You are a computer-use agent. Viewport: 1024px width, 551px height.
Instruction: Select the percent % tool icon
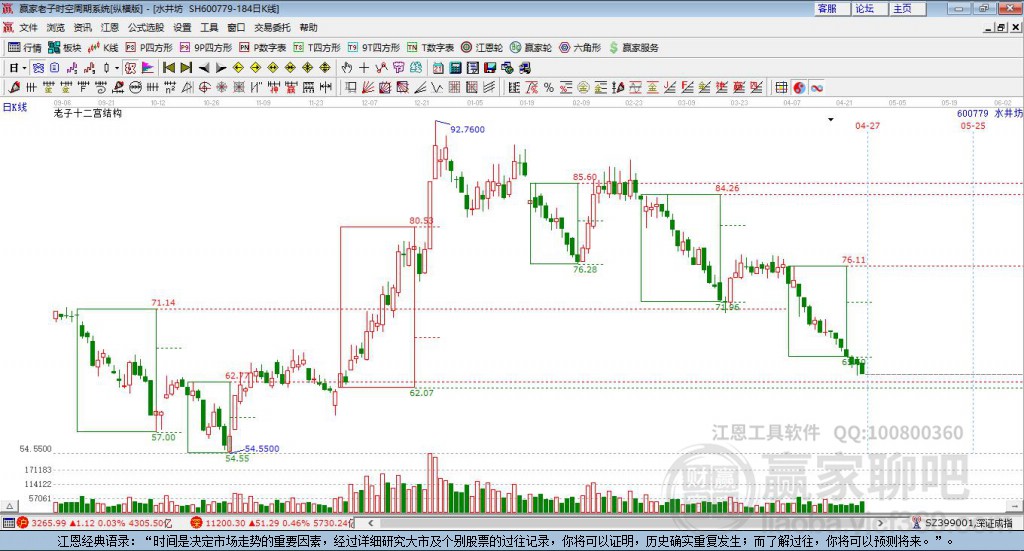tap(549, 87)
